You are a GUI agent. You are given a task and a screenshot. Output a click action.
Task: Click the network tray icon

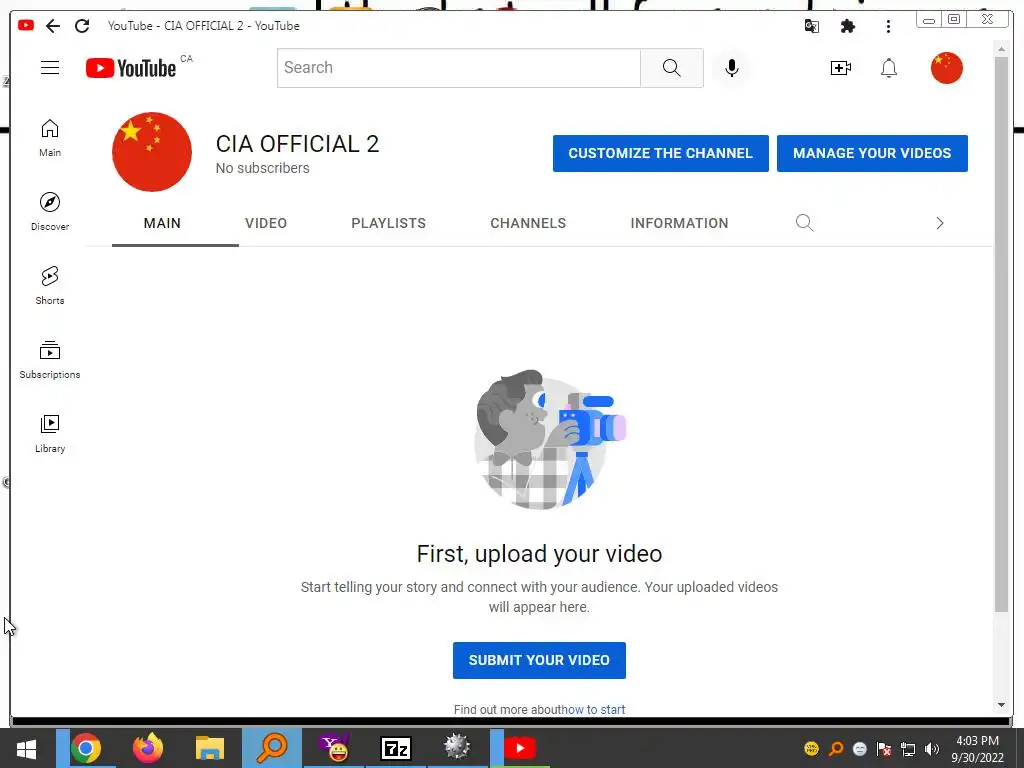[908, 749]
